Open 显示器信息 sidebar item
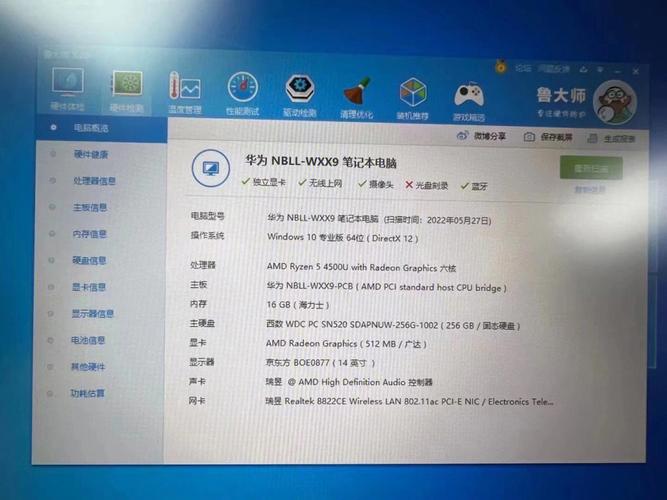 point(92,314)
